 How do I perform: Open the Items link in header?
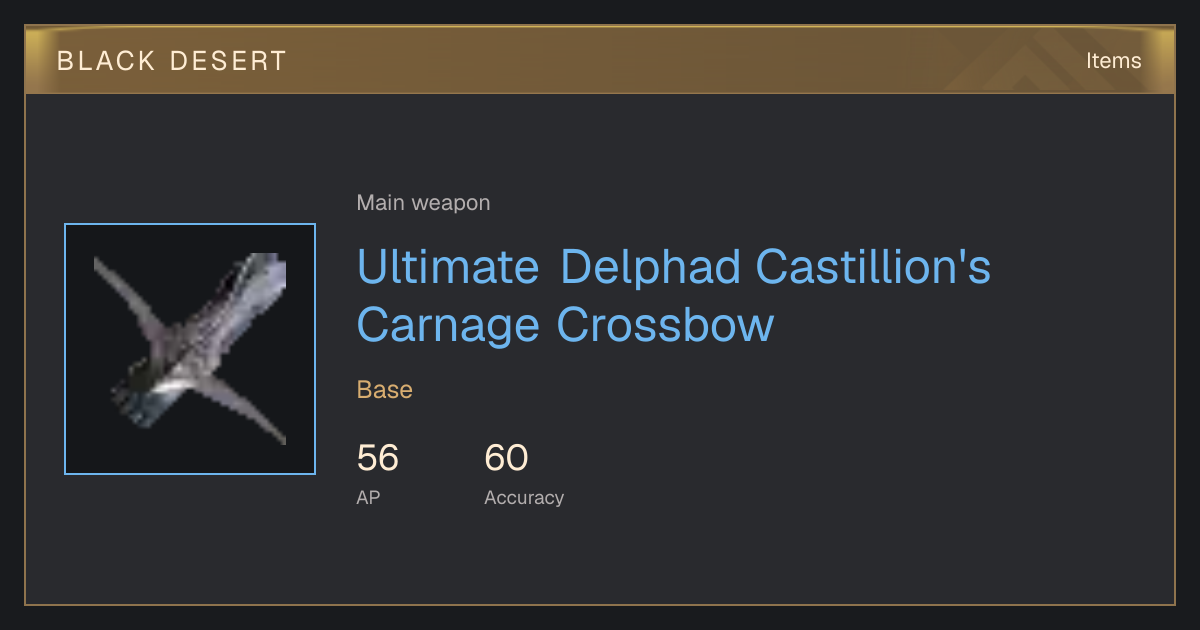[1113, 61]
